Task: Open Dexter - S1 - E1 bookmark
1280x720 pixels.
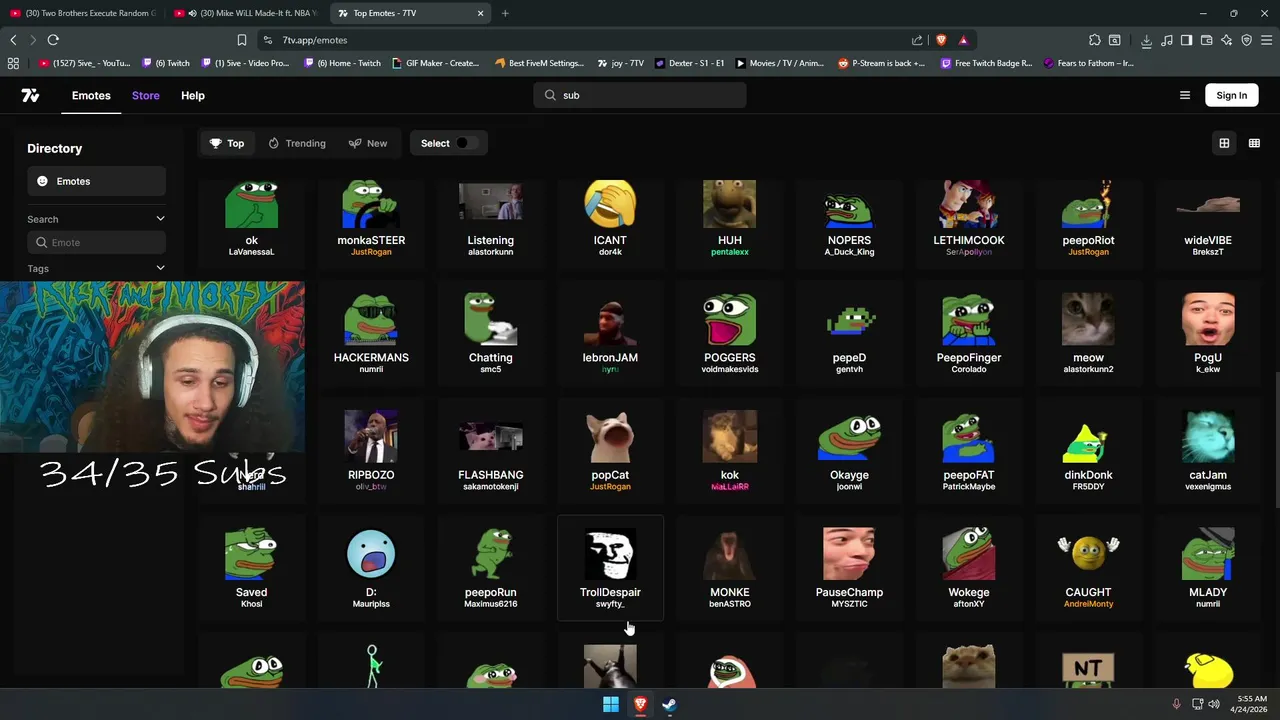Action: (689, 63)
